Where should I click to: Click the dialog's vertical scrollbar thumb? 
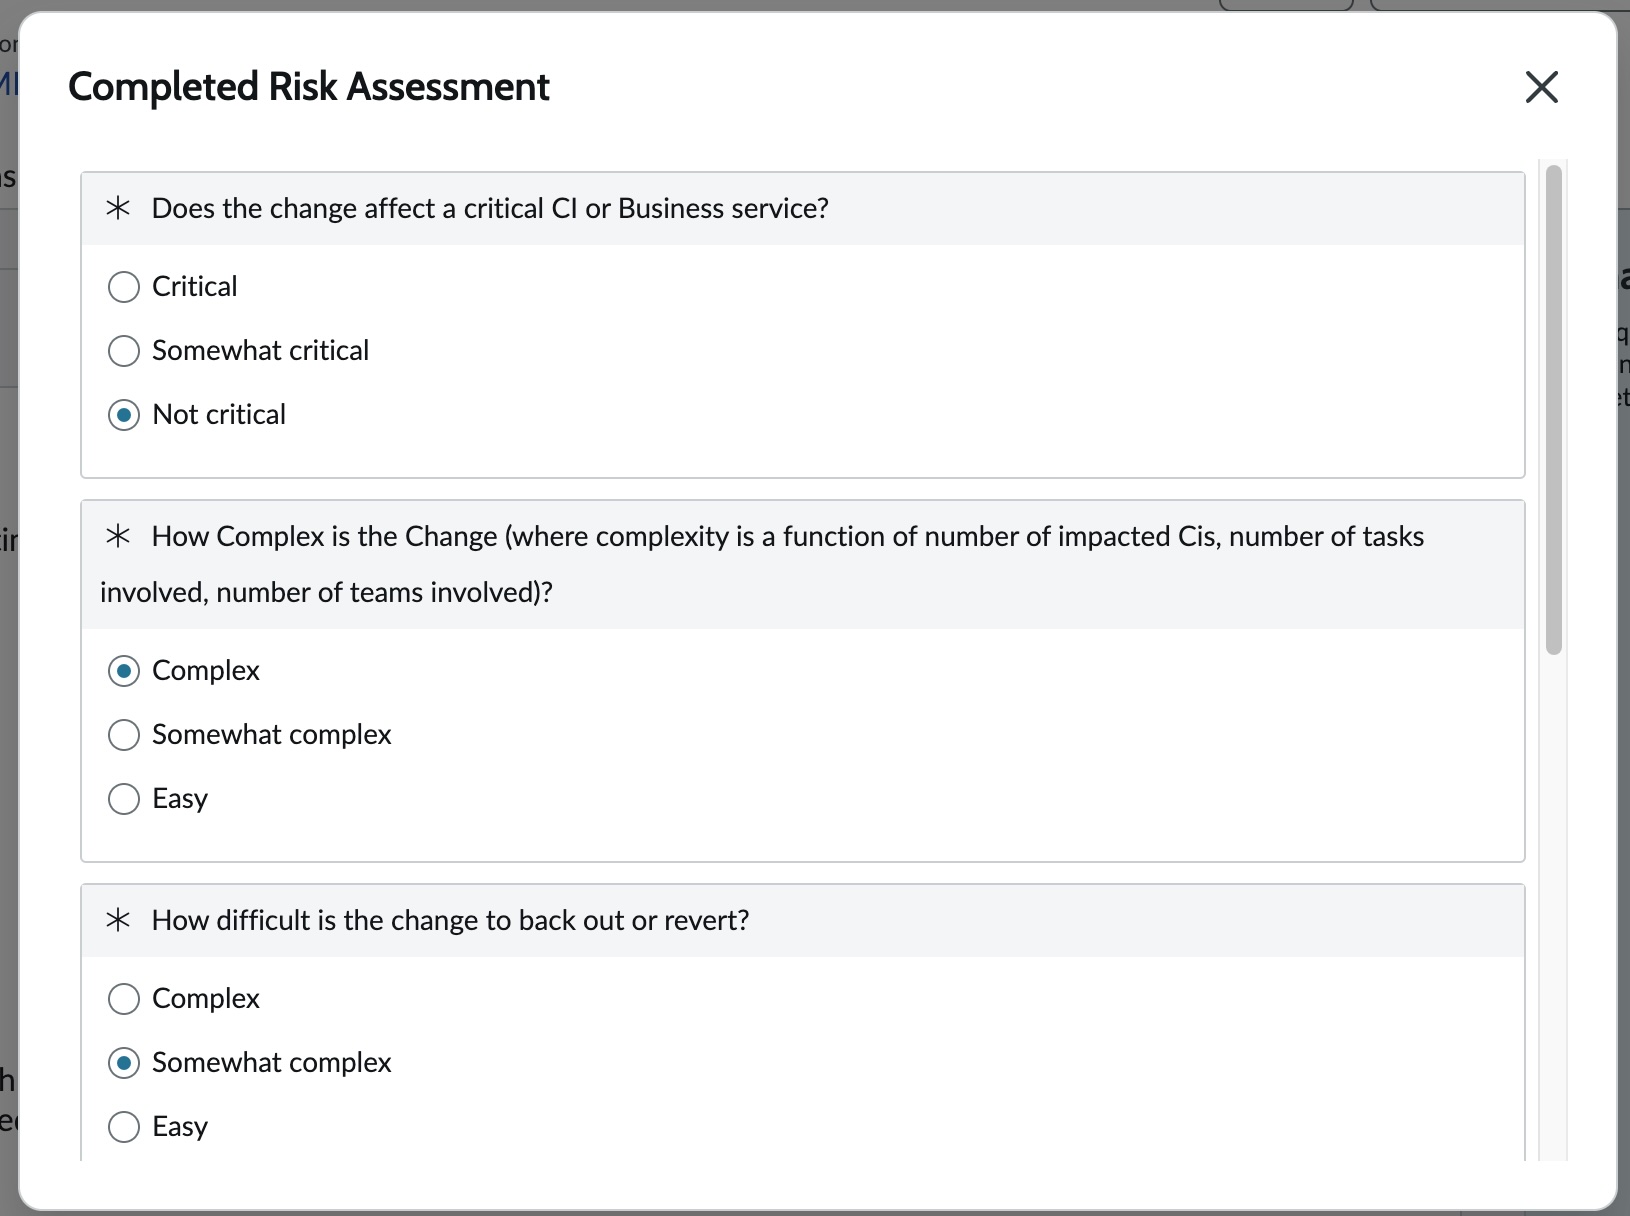(1553, 410)
